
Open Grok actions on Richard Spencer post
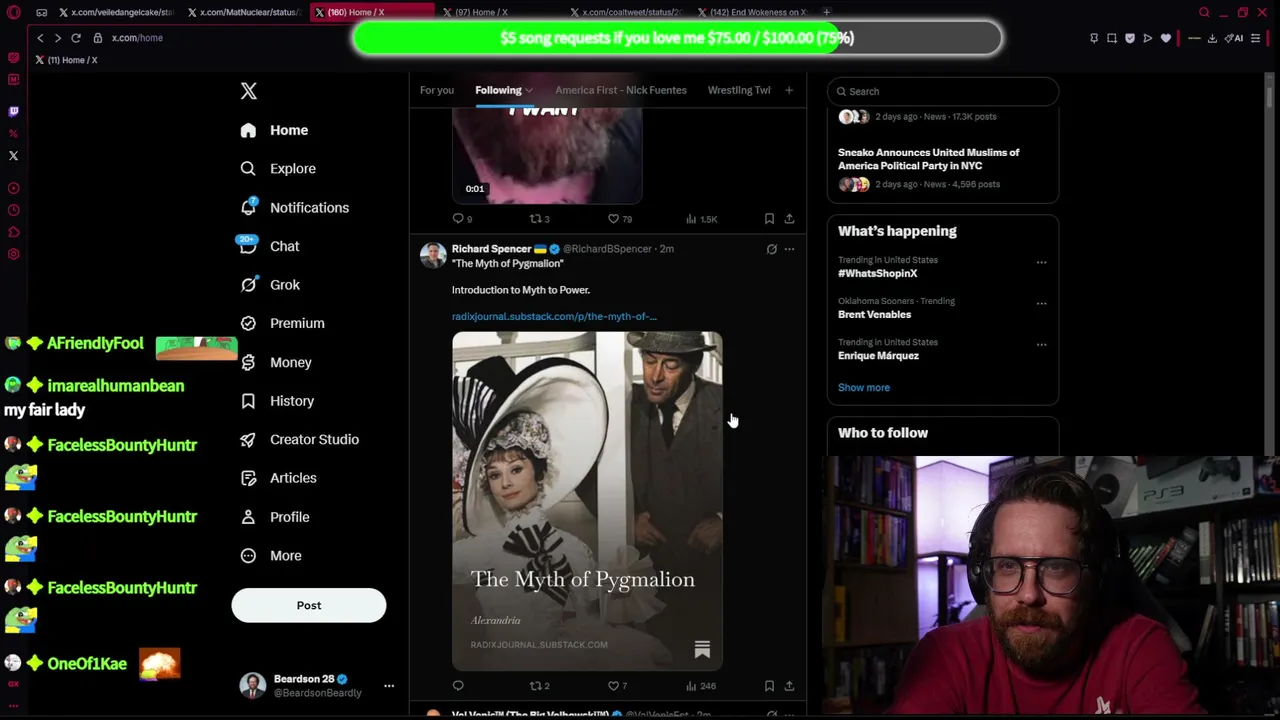tap(771, 249)
